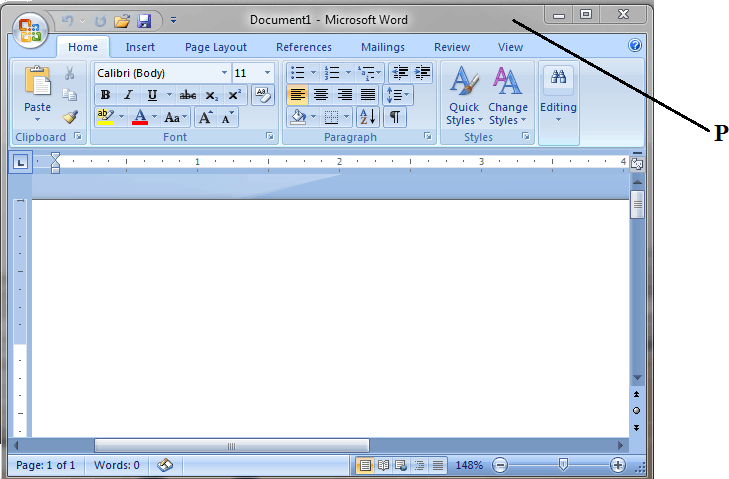Click the Grow Font icon
Viewport: 729px width, 479px height.
click(x=205, y=118)
